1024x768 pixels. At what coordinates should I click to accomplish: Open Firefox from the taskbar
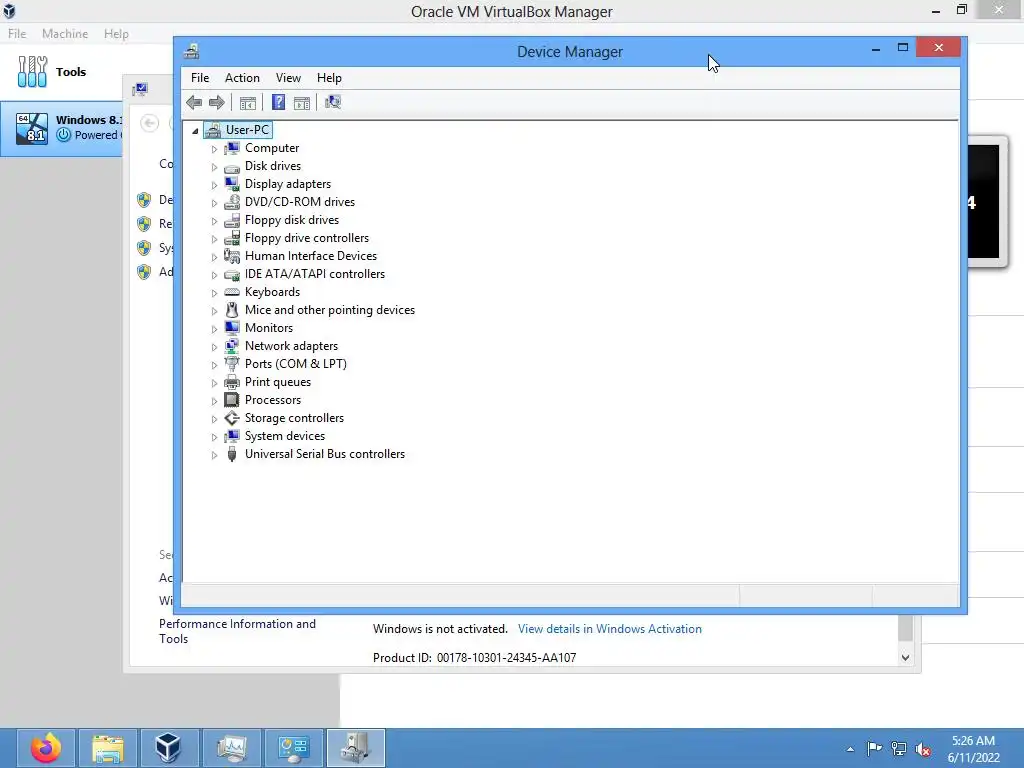(x=46, y=748)
